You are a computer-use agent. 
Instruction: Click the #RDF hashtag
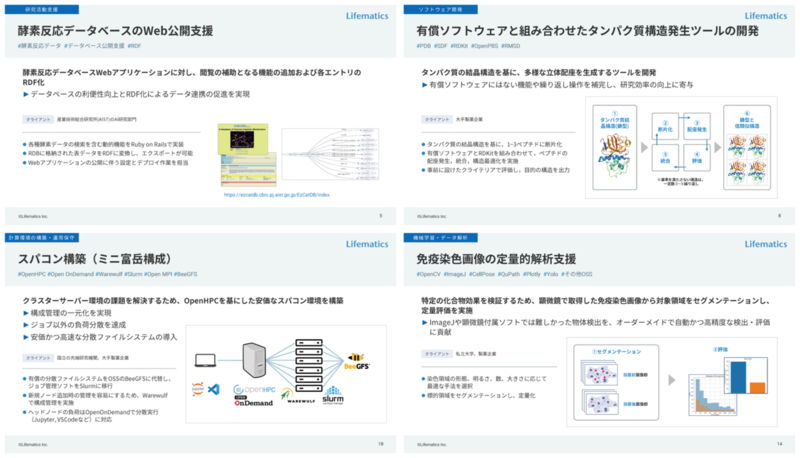(134, 46)
